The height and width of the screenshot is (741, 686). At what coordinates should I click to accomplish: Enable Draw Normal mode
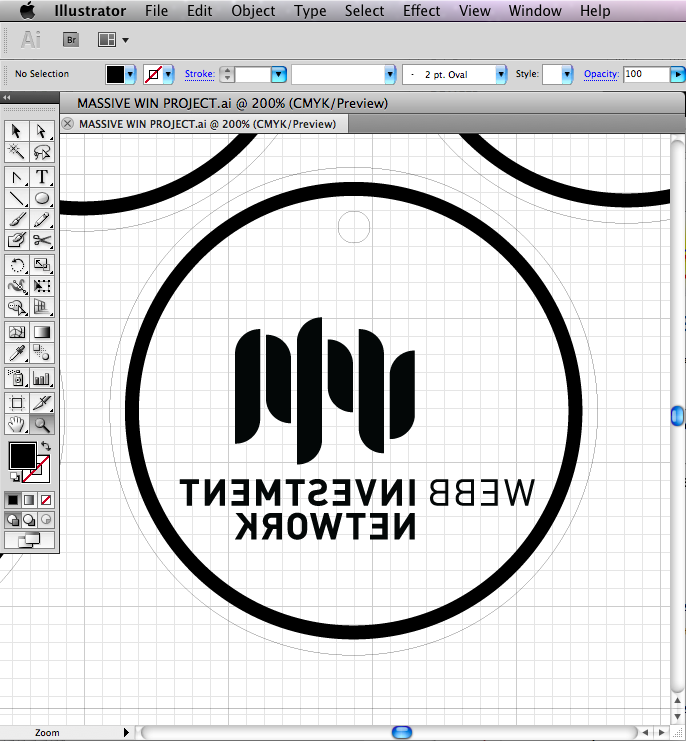[13, 520]
